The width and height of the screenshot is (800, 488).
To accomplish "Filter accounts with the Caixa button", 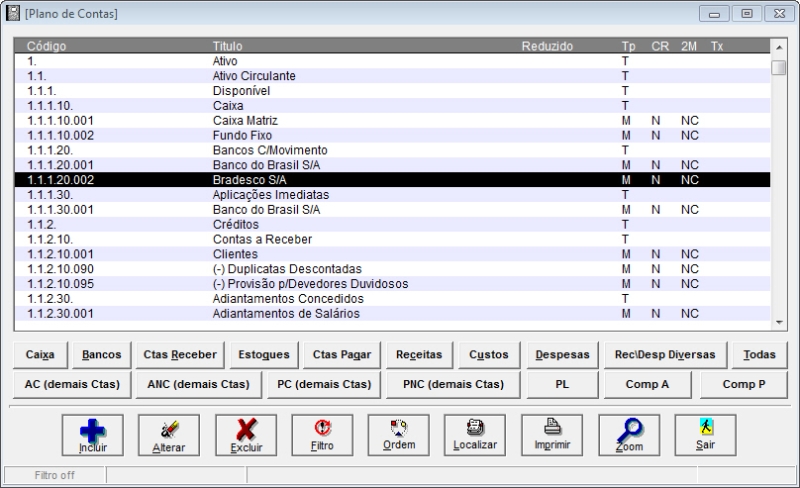I will coord(40,355).
